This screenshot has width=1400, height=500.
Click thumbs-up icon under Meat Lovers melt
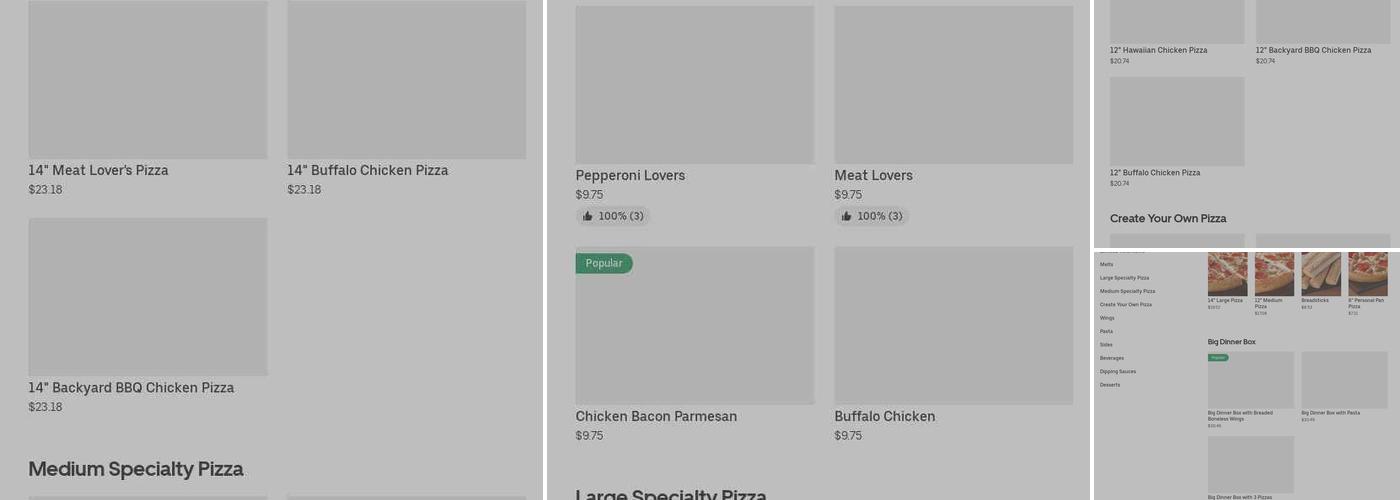847,216
